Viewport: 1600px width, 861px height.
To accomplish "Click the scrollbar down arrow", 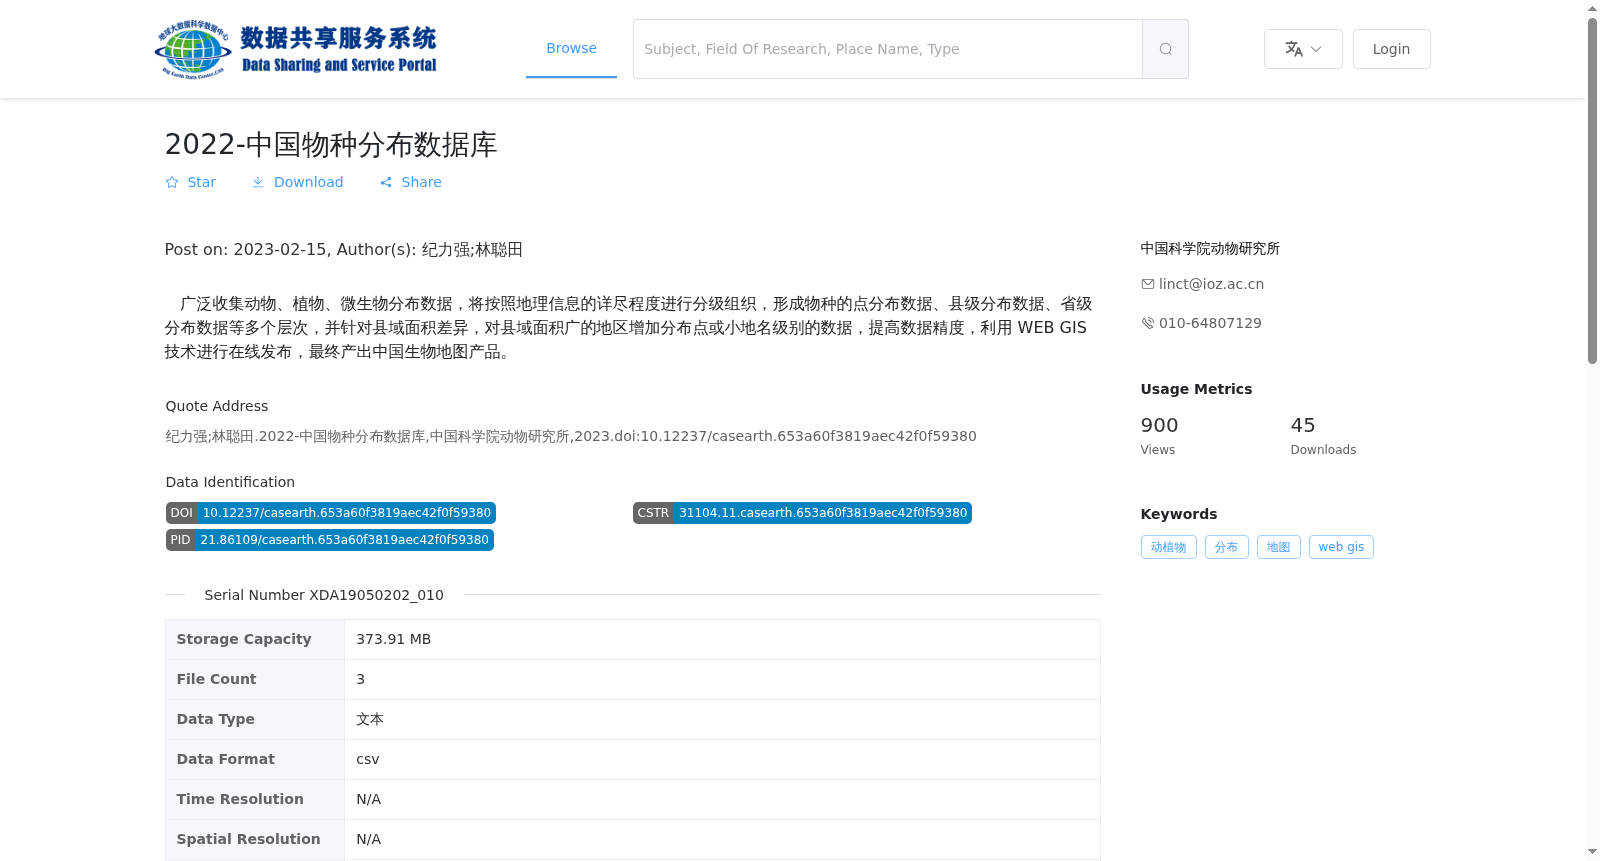I will click(1593, 853).
